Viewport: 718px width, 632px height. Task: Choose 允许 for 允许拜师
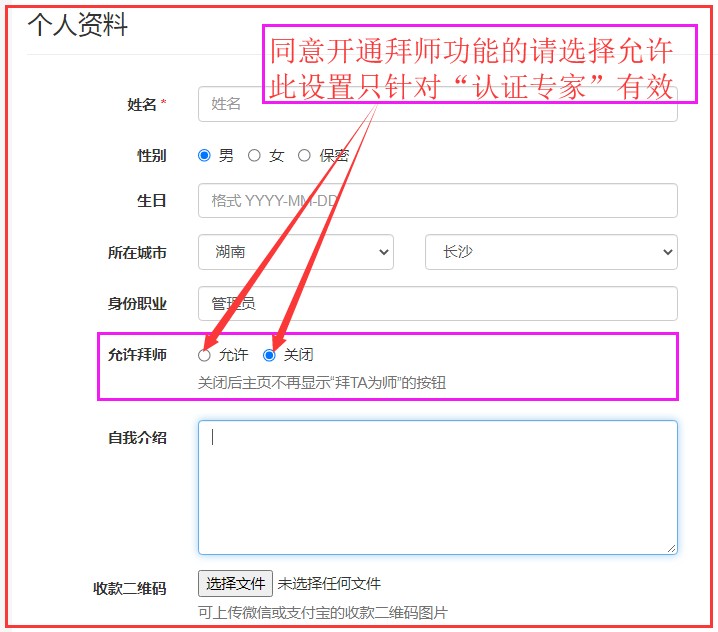[x=204, y=355]
